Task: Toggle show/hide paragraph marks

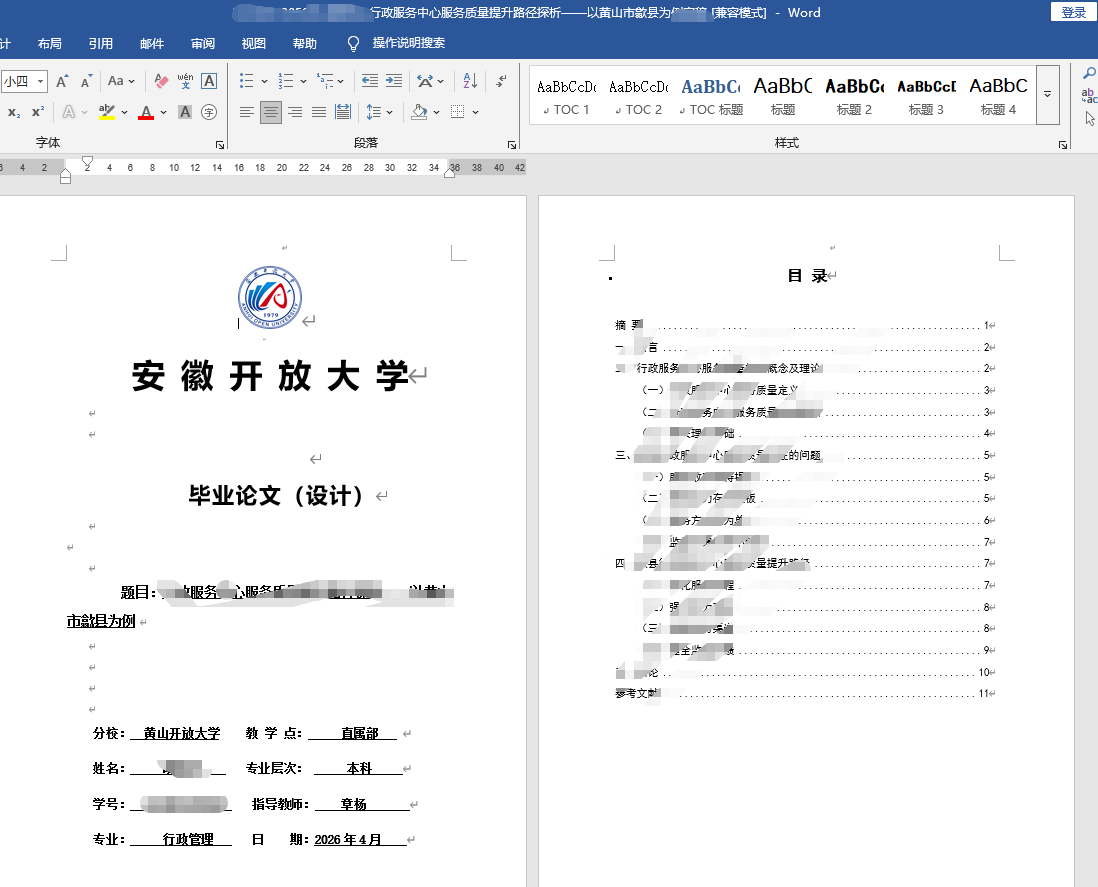Action: click(501, 81)
